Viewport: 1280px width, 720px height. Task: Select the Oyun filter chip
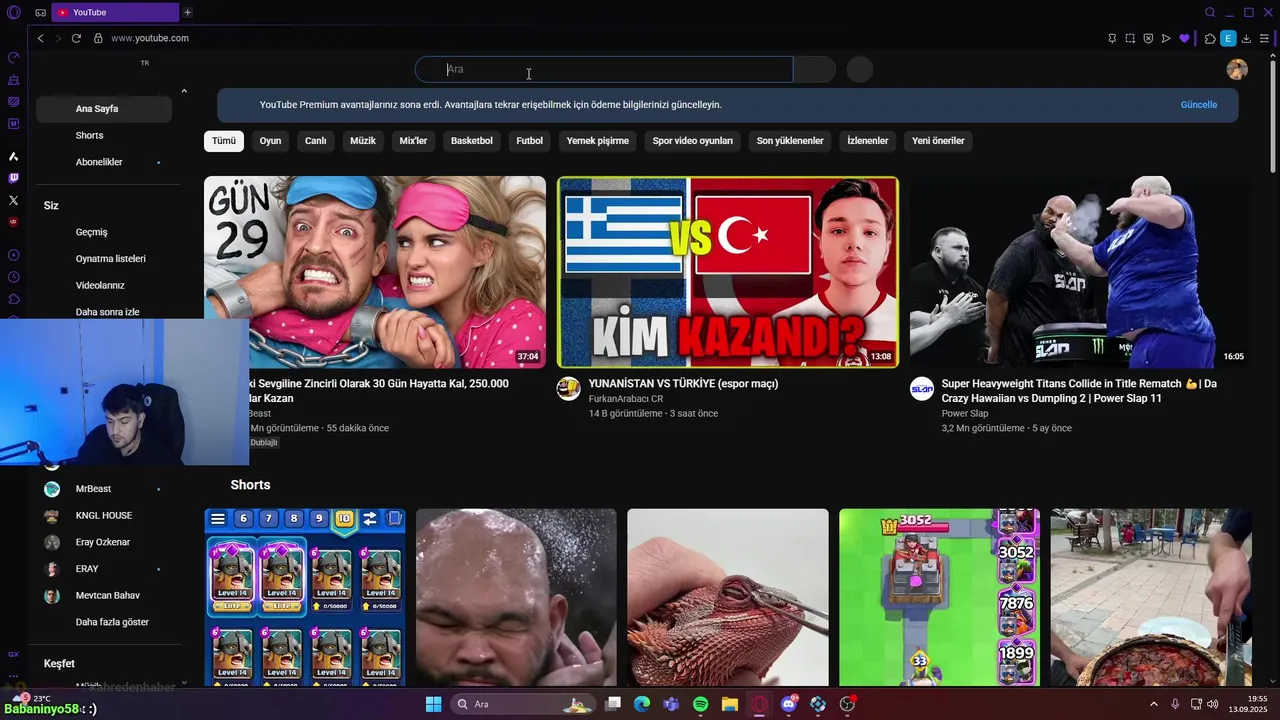pyautogui.click(x=270, y=141)
